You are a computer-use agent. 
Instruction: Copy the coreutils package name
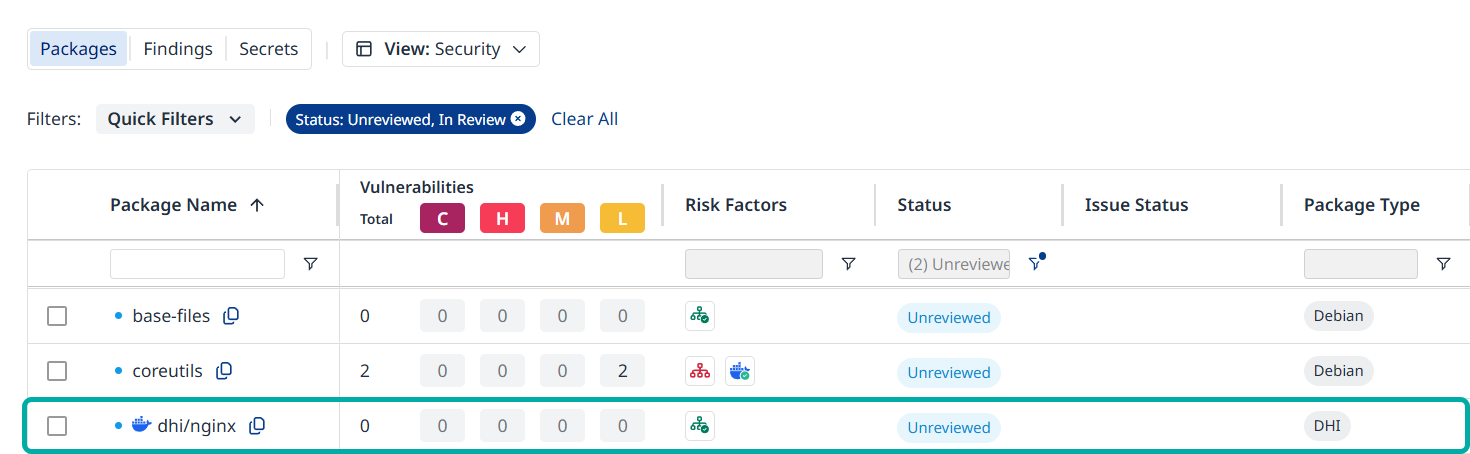click(x=224, y=371)
